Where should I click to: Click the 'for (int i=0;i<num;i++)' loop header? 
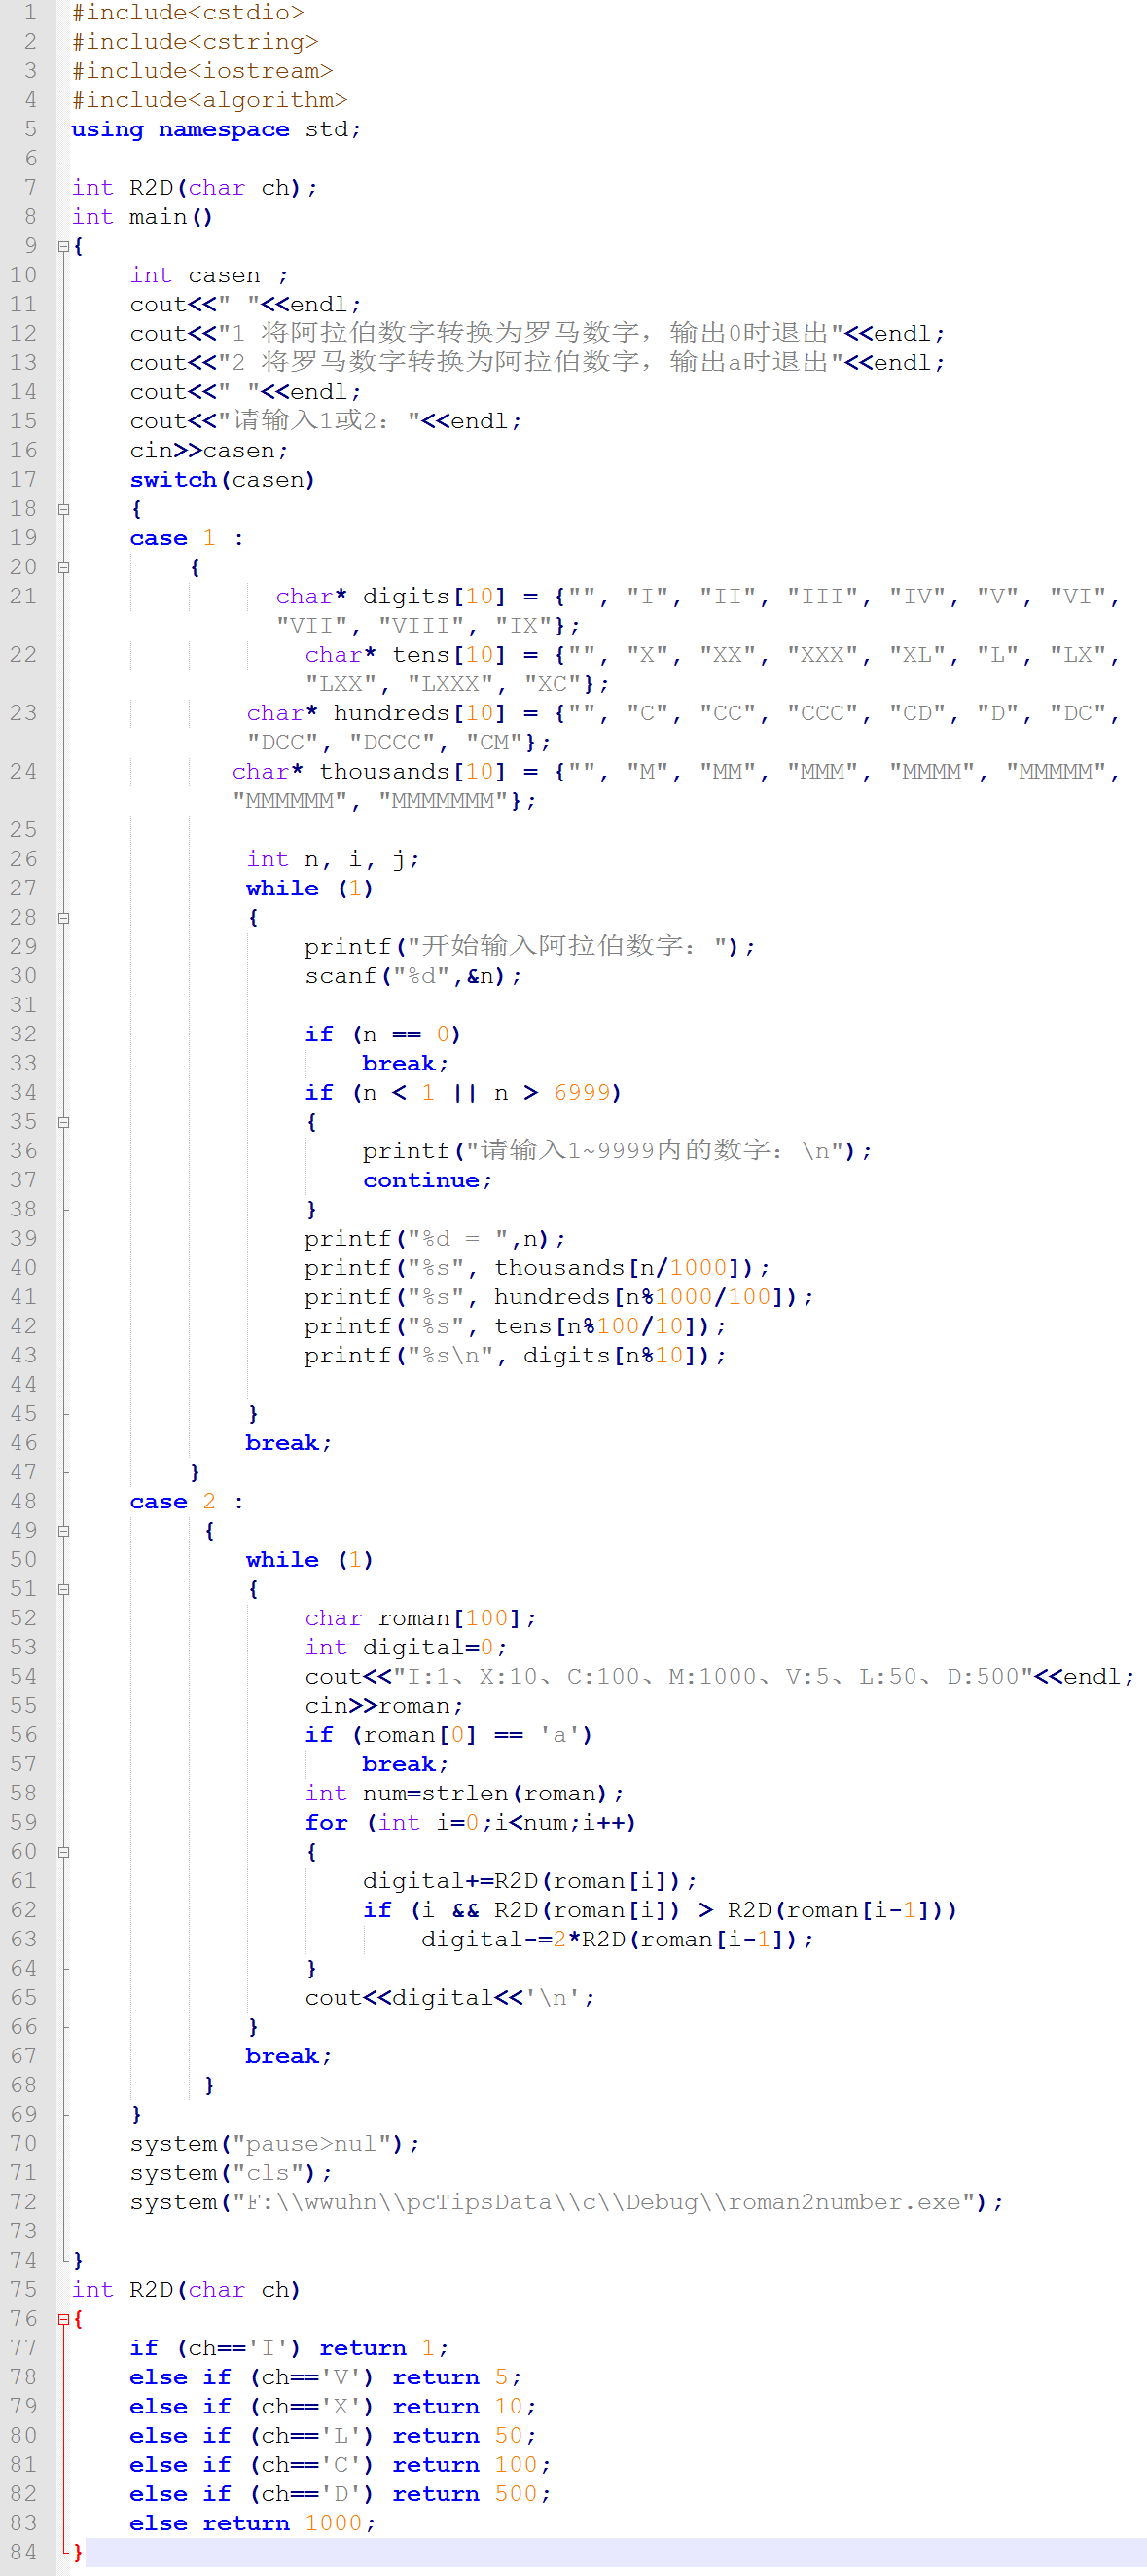(471, 1823)
